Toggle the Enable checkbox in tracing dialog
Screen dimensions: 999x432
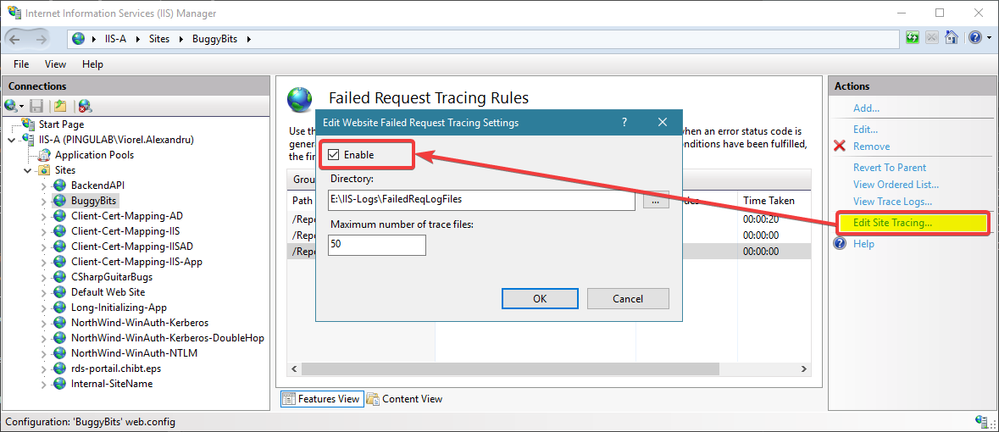[333, 155]
